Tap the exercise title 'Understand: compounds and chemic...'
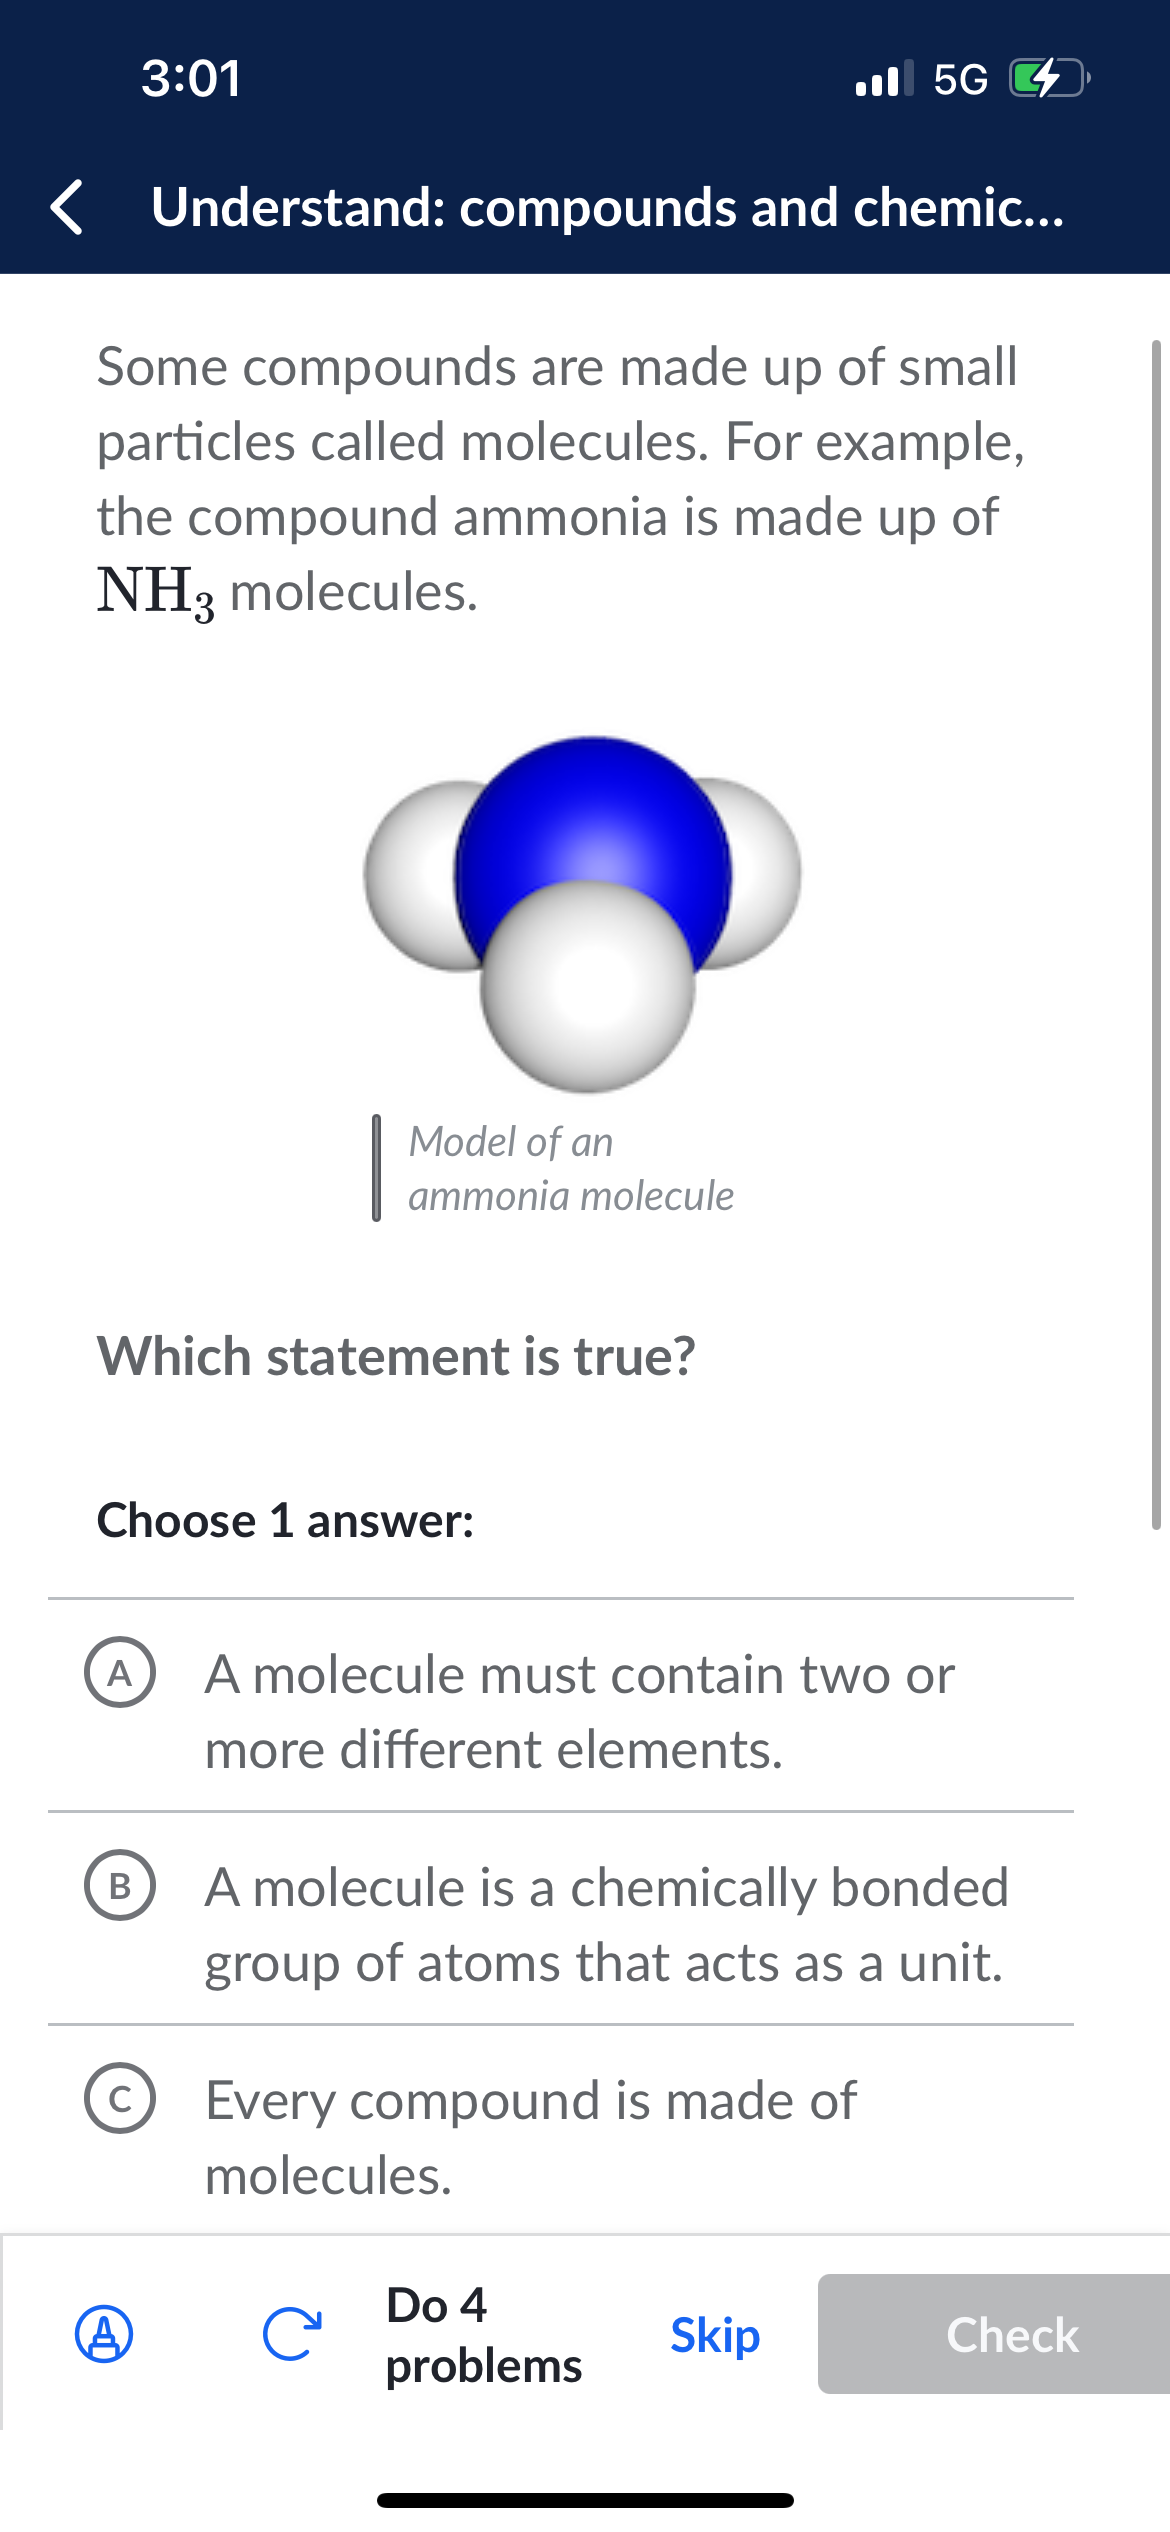 click(606, 210)
